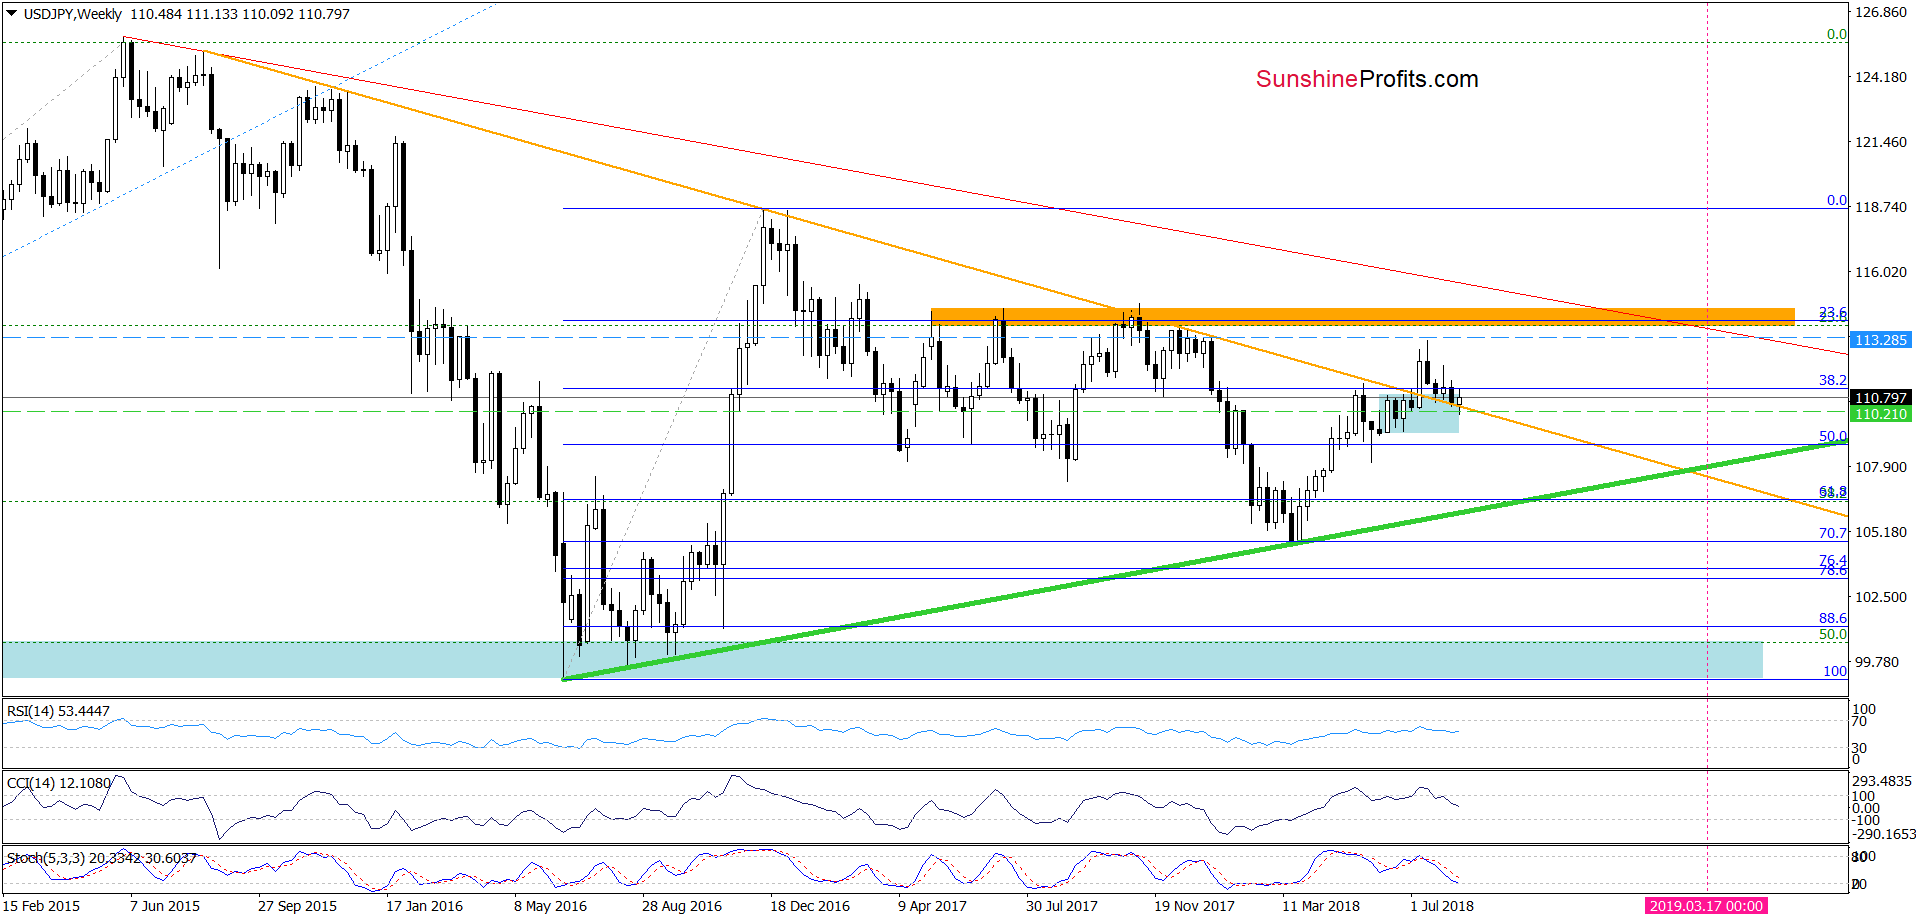The height and width of the screenshot is (920, 1916).
Task: Click the large light-blue support zone rectangle
Action: click(x=882, y=660)
